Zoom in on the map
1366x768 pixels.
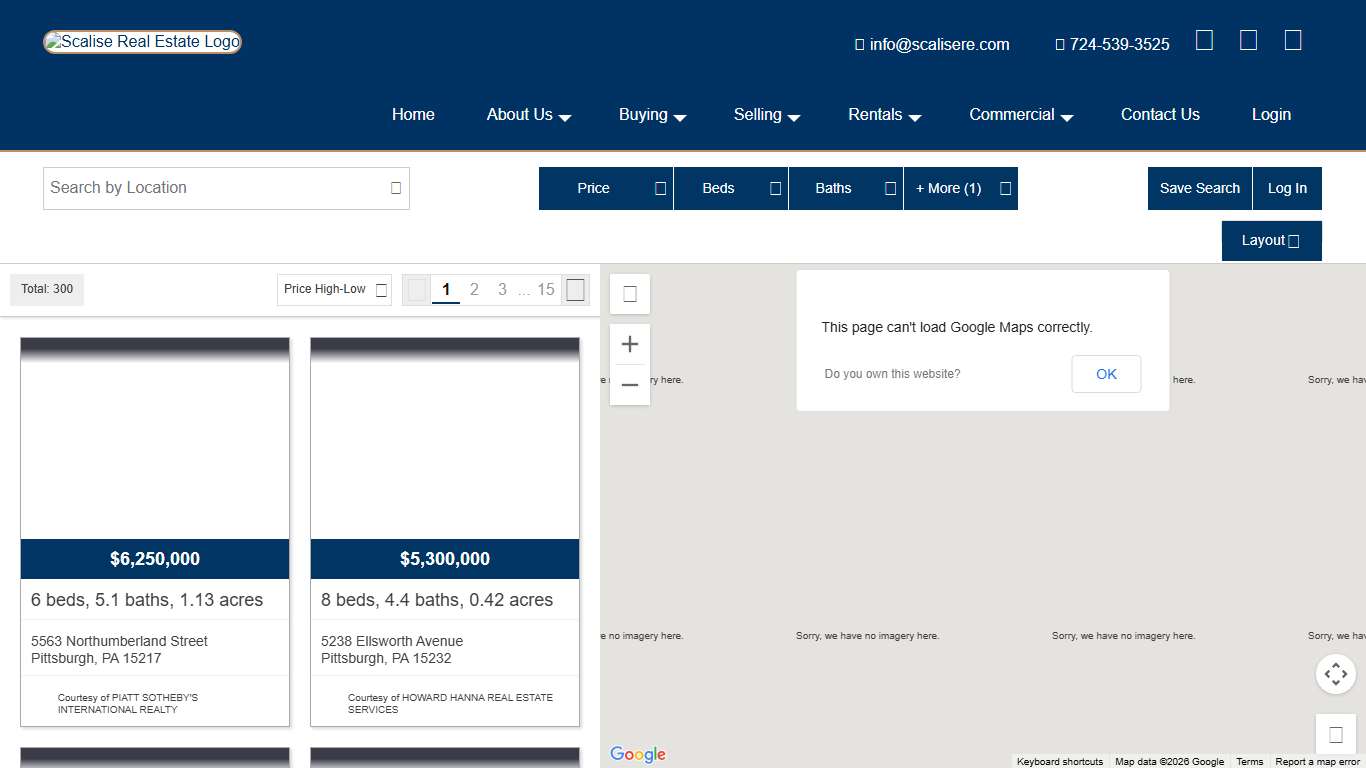(x=630, y=345)
